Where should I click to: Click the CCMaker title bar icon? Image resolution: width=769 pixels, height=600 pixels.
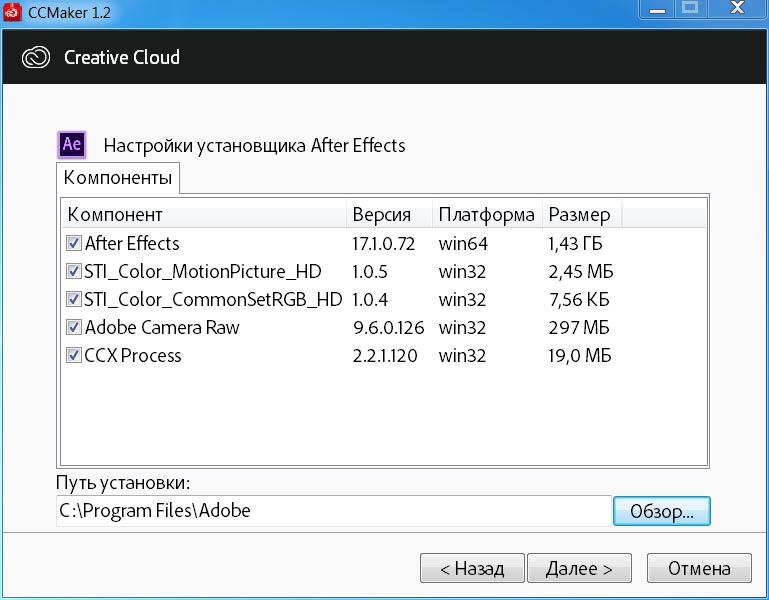coord(11,12)
